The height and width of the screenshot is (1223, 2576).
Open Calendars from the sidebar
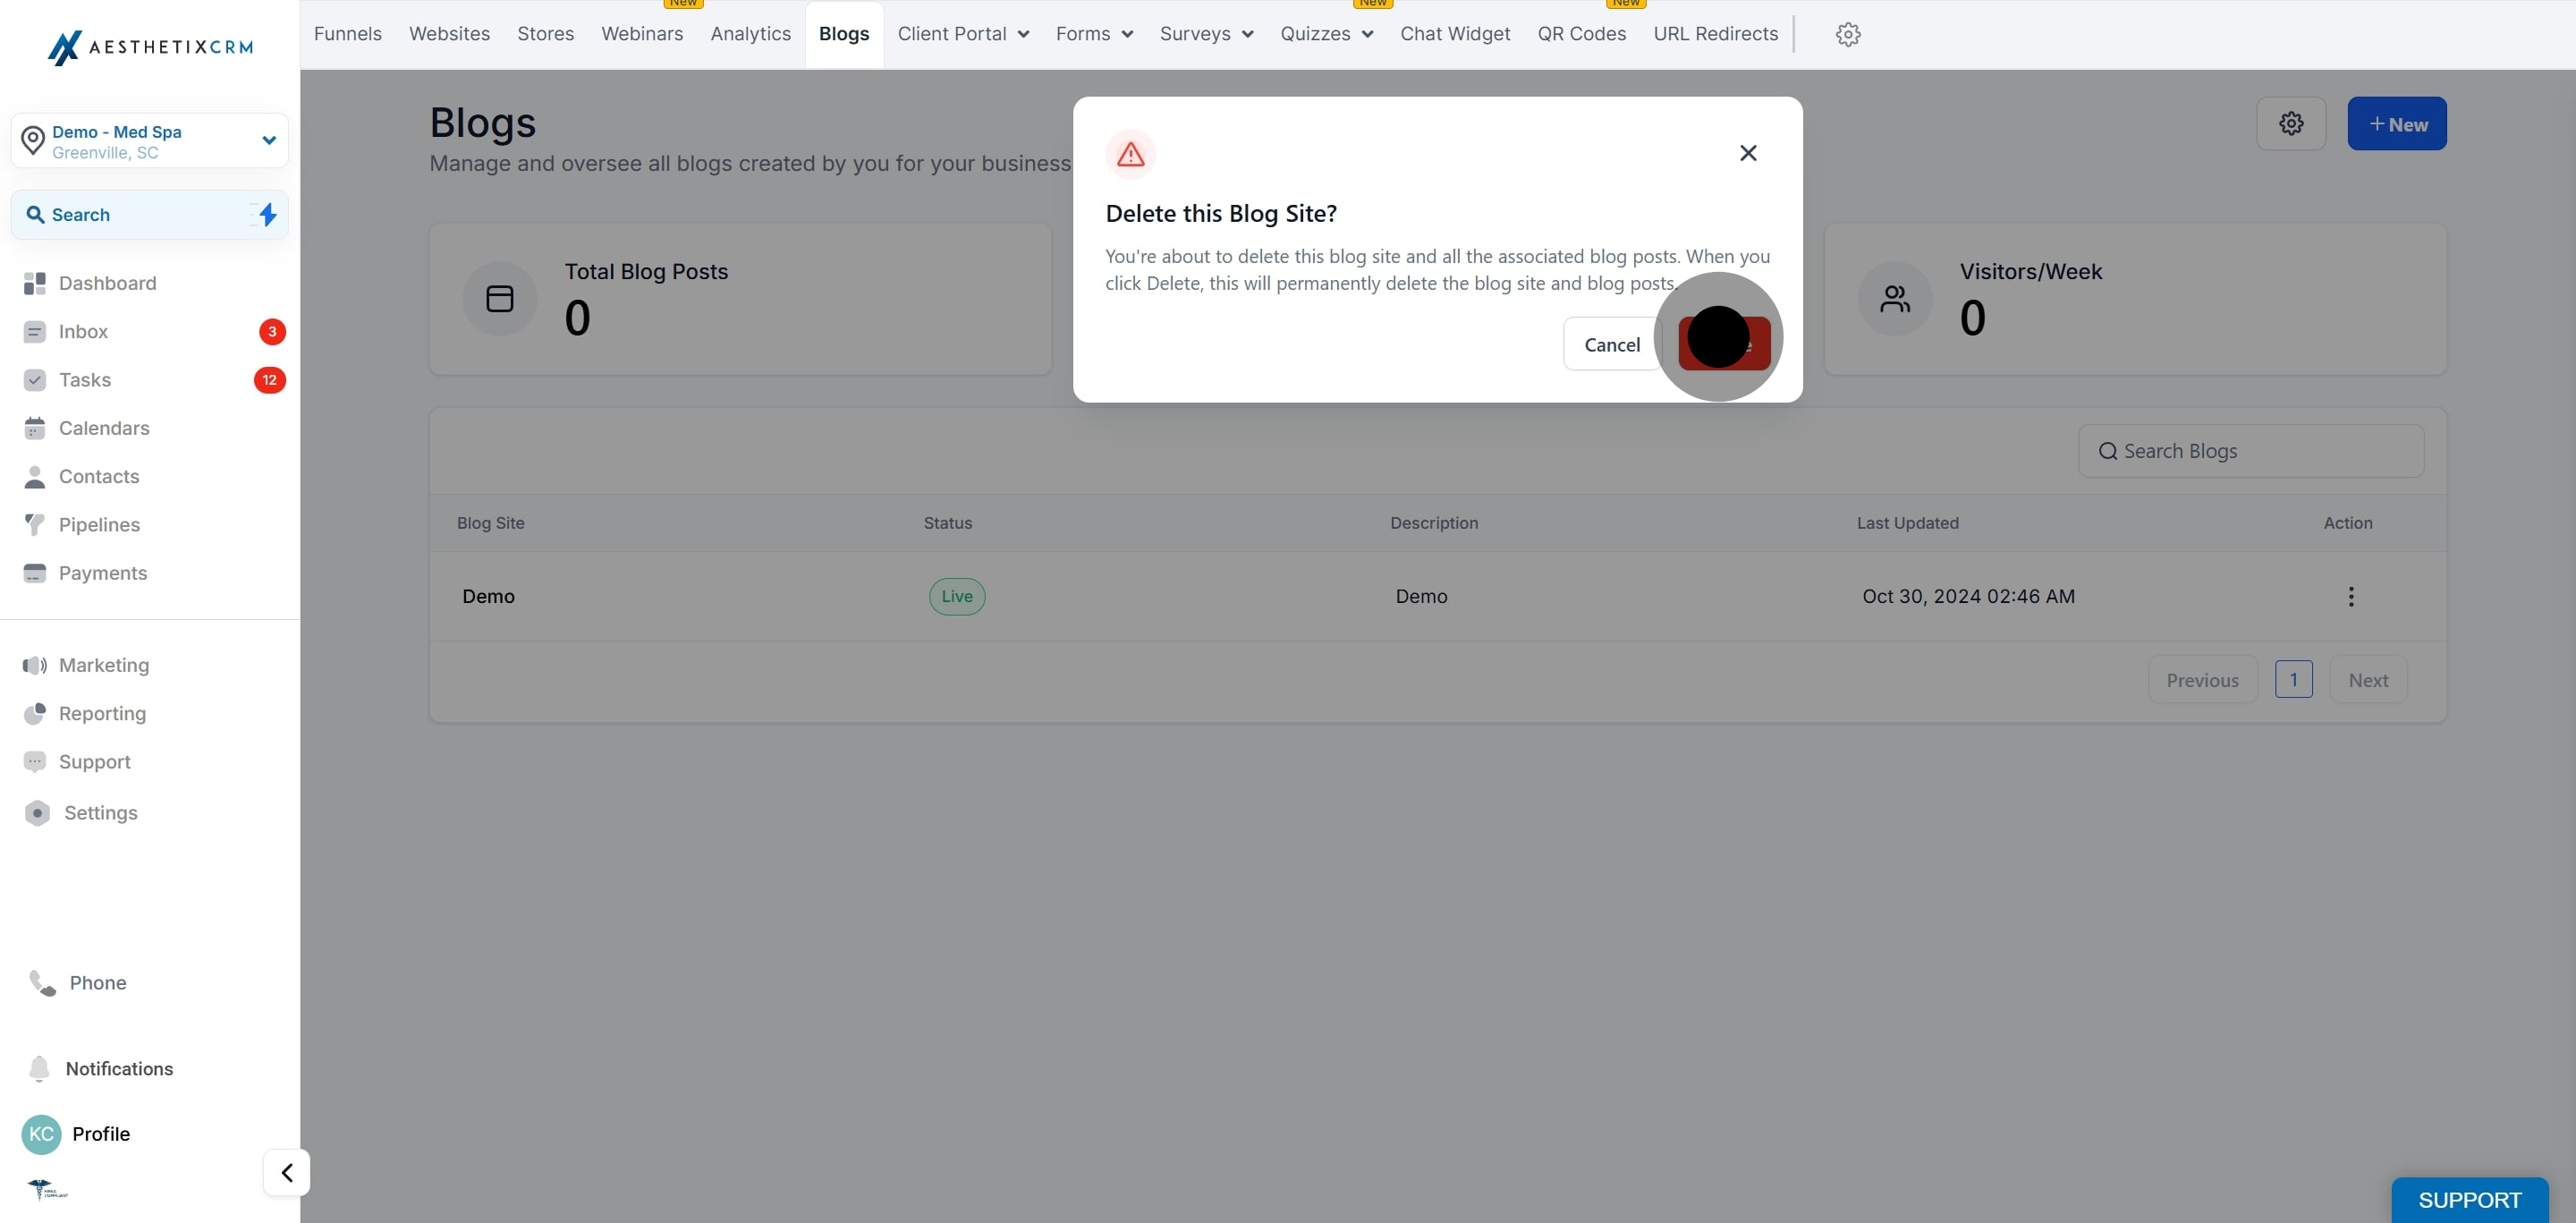pos(104,428)
